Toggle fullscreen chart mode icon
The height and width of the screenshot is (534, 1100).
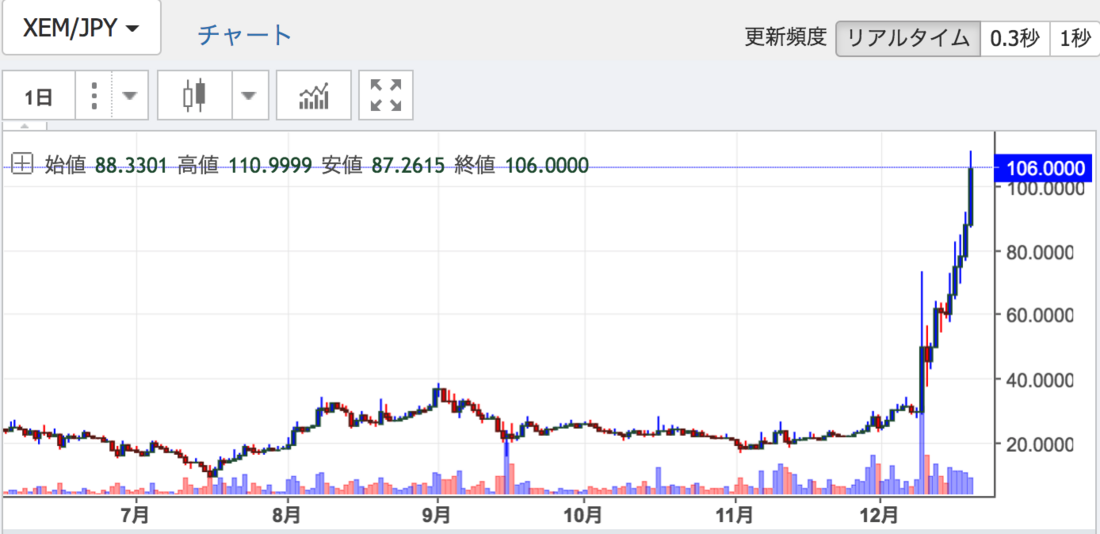386,95
